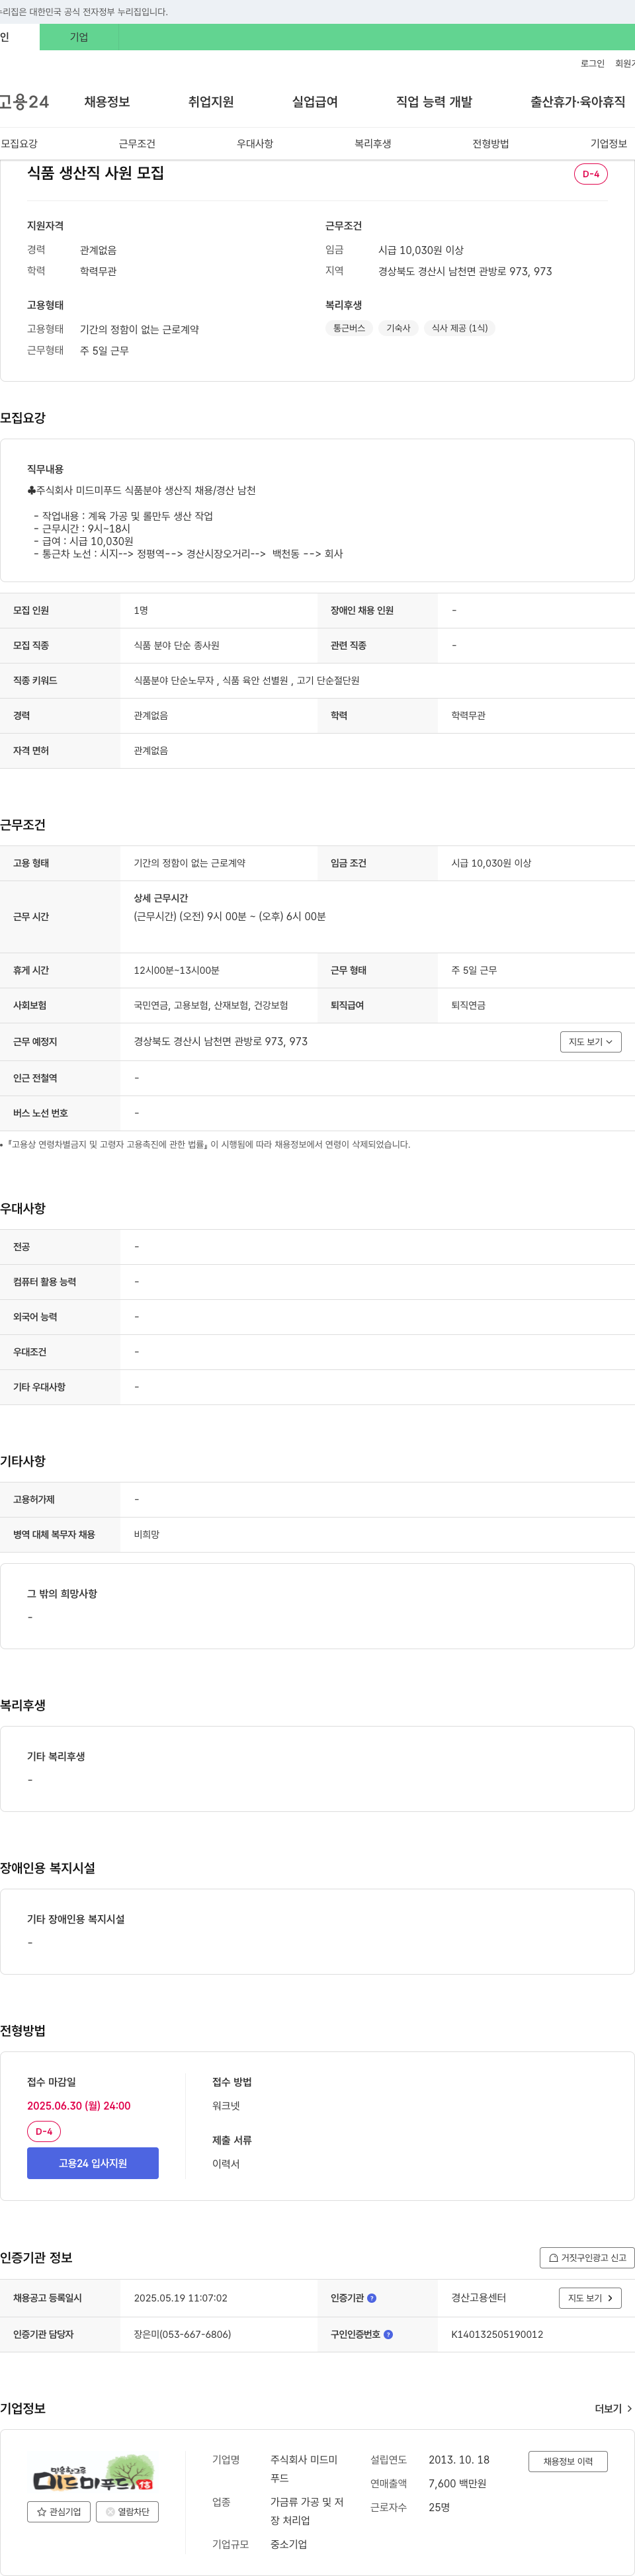Screen dimensions: 635x2576
Task: Click the 모집 인원 value 1명
Action: point(141,610)
